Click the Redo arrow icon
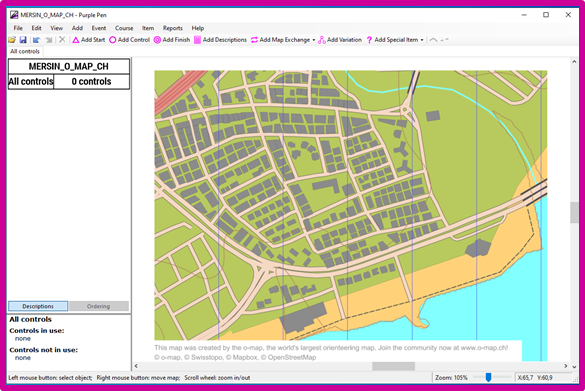Image resolution: width=585 pixels, height=391 pixels. pyautogui.click(x=49, y=40)
